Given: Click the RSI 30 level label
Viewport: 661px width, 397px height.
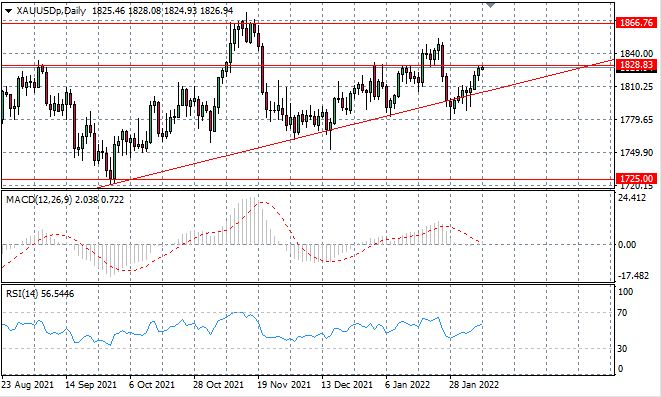Looking at the screenshot, I should click(622, 349).
